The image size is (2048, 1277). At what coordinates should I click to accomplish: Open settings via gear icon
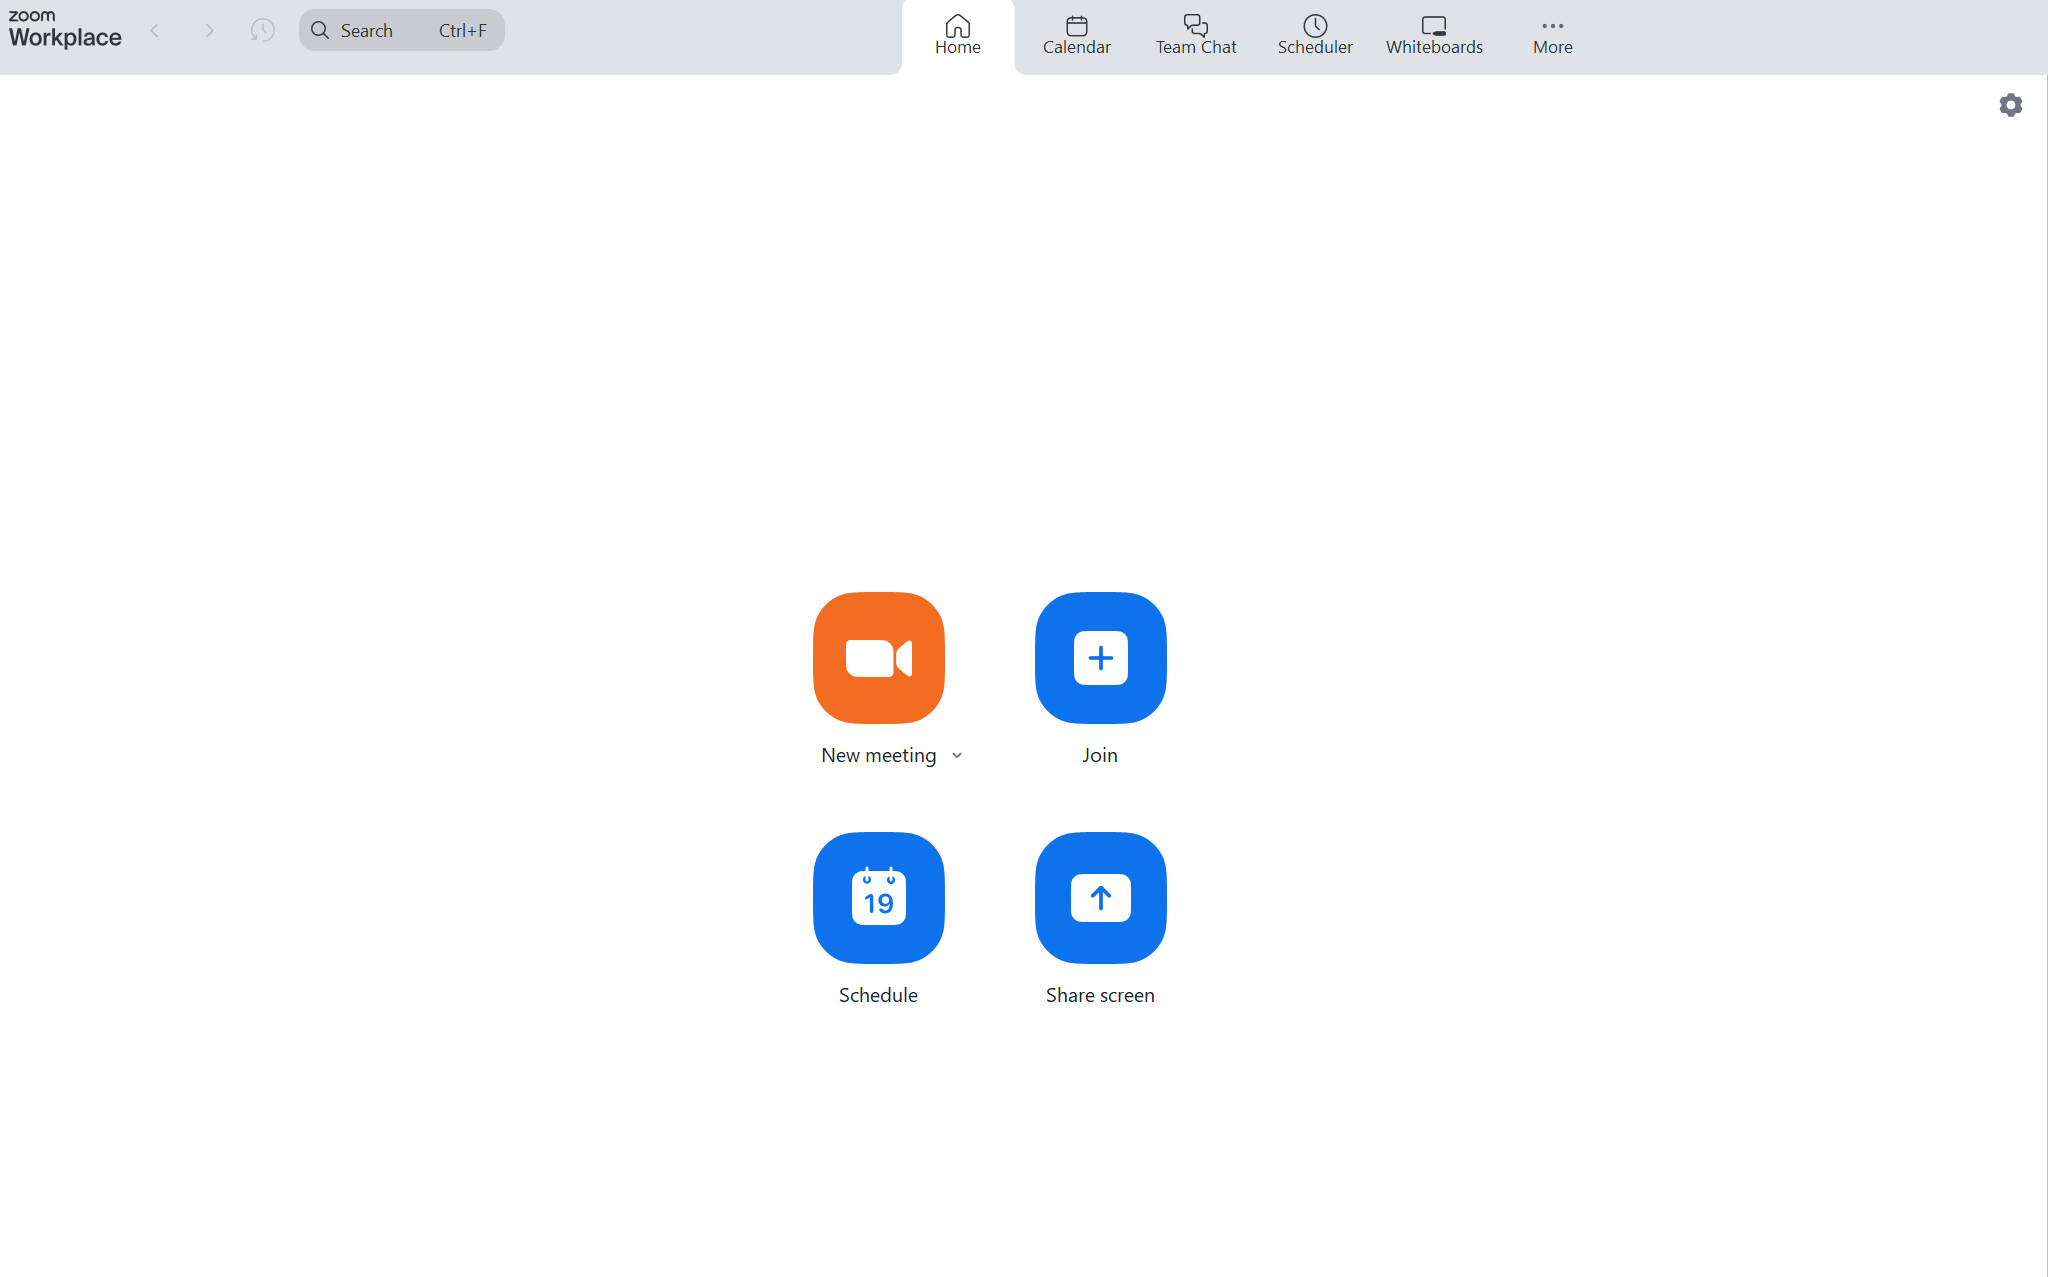point(2010,105)
